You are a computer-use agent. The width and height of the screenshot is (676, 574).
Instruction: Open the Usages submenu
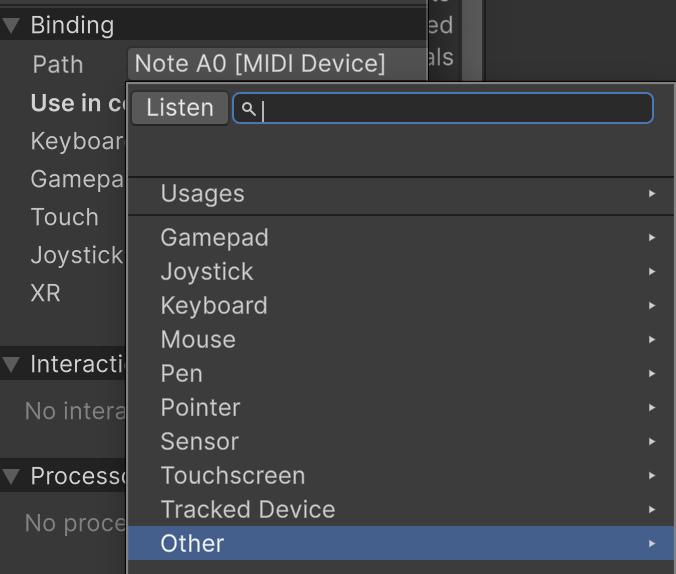pyautogui.click(x=202, y=194)
